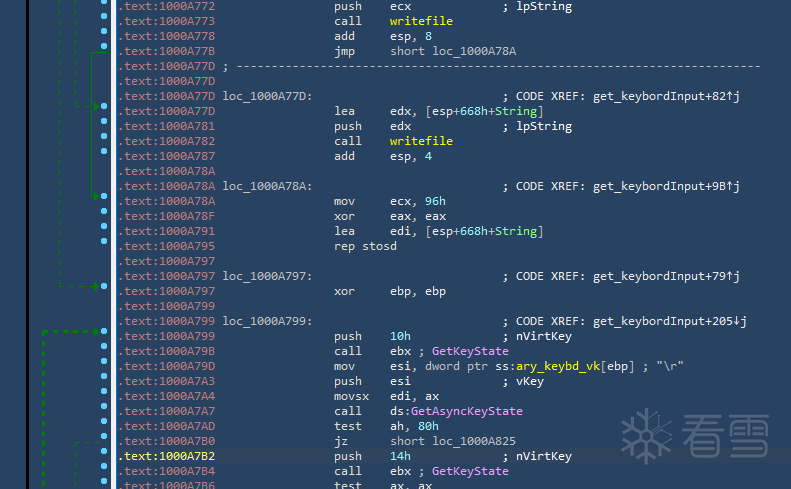The image size is (791, 489).
Task: Click nVirtKey comment at 1000A799
Action: coord(544,337)
